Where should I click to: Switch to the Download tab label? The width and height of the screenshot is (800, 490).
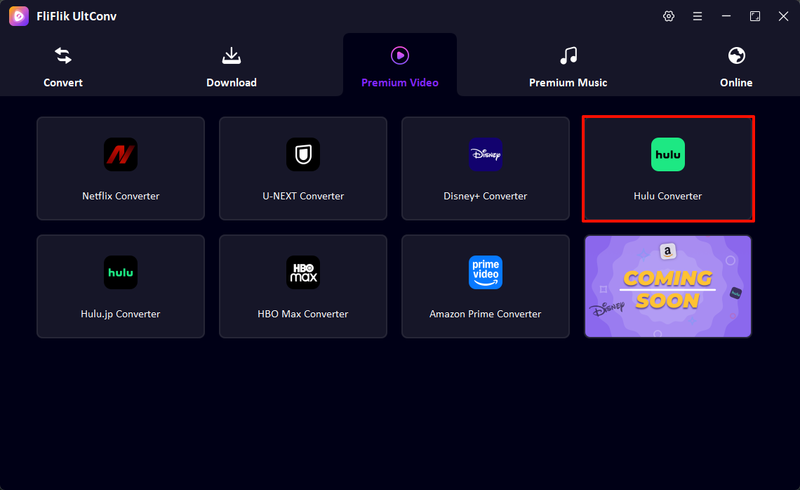tap(231, 83)
